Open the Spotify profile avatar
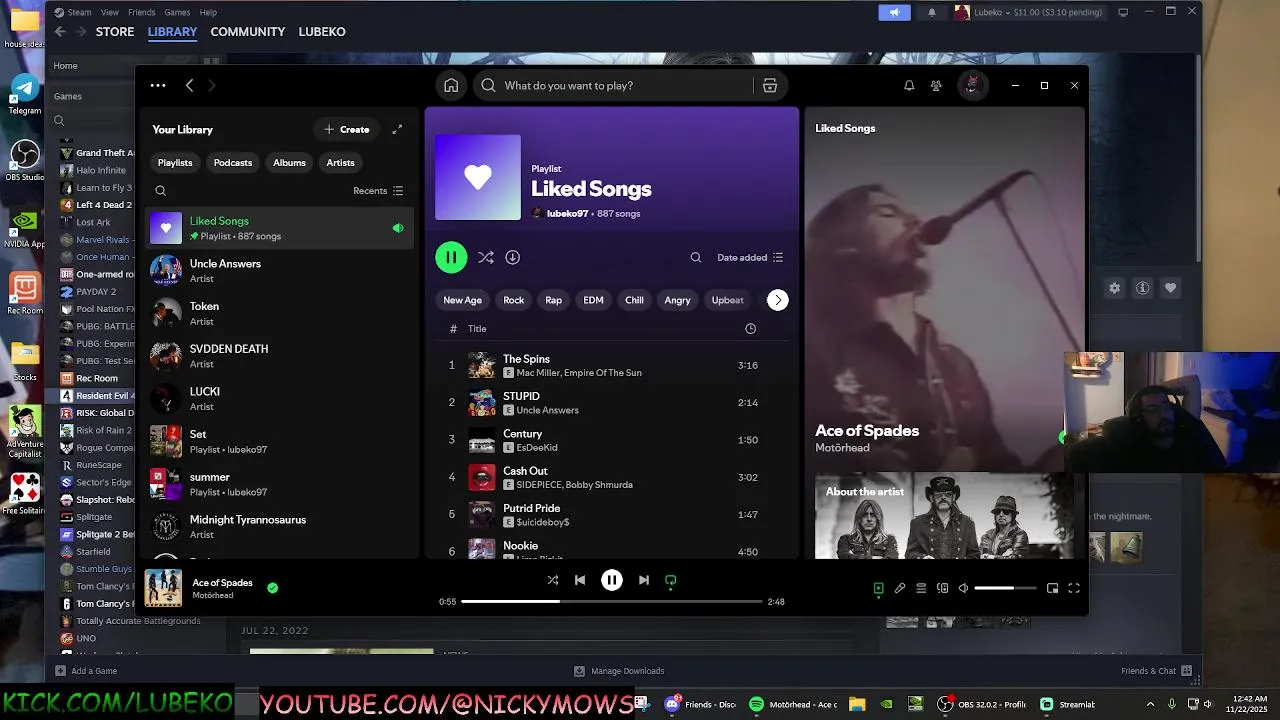 tap(972, 85)
